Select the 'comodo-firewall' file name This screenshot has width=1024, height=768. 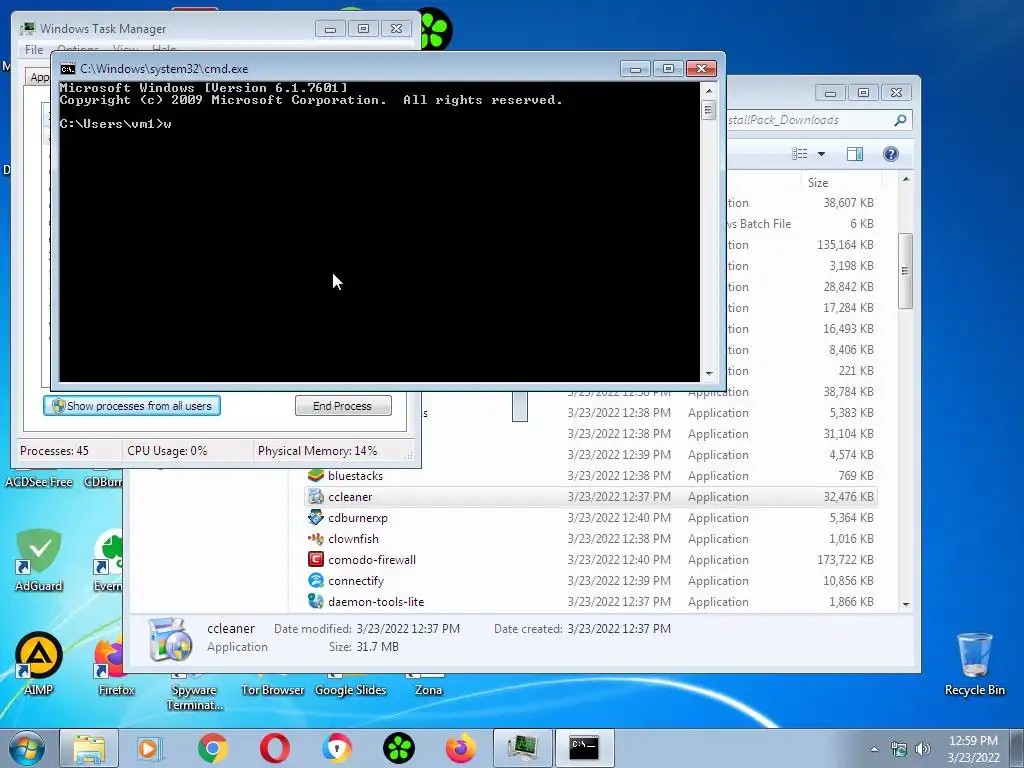point(372,560)
